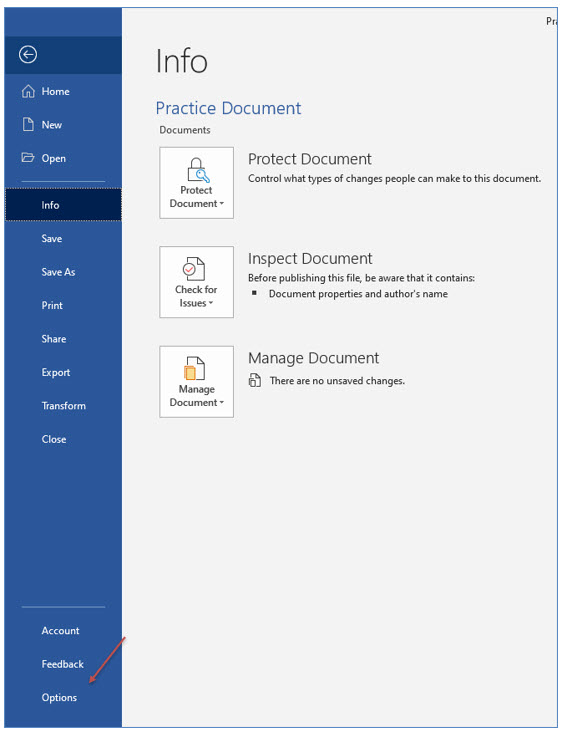Screen dimensions: 570x734
Task: Expand the Check for Issues dropdown
Action: (211, 303)
